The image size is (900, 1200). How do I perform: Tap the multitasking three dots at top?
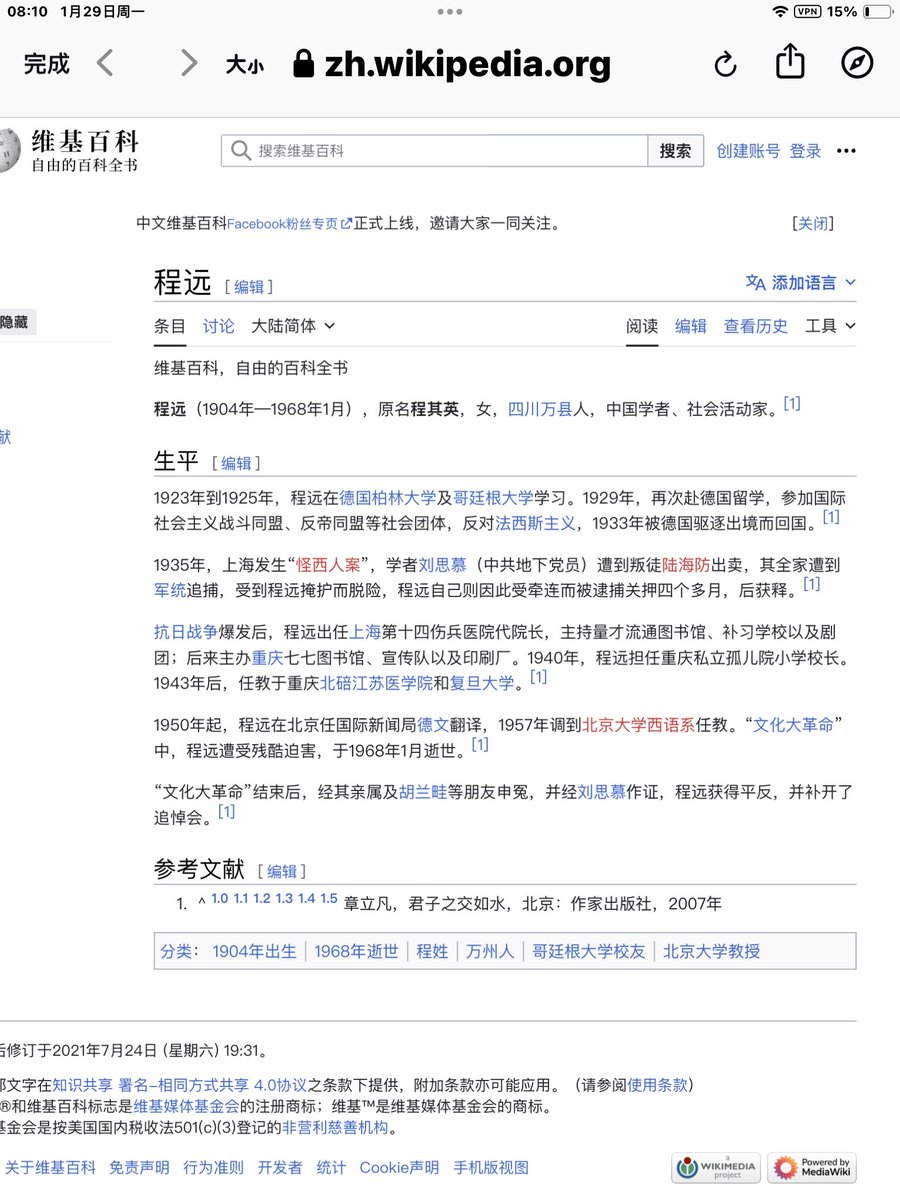(450, 12)
